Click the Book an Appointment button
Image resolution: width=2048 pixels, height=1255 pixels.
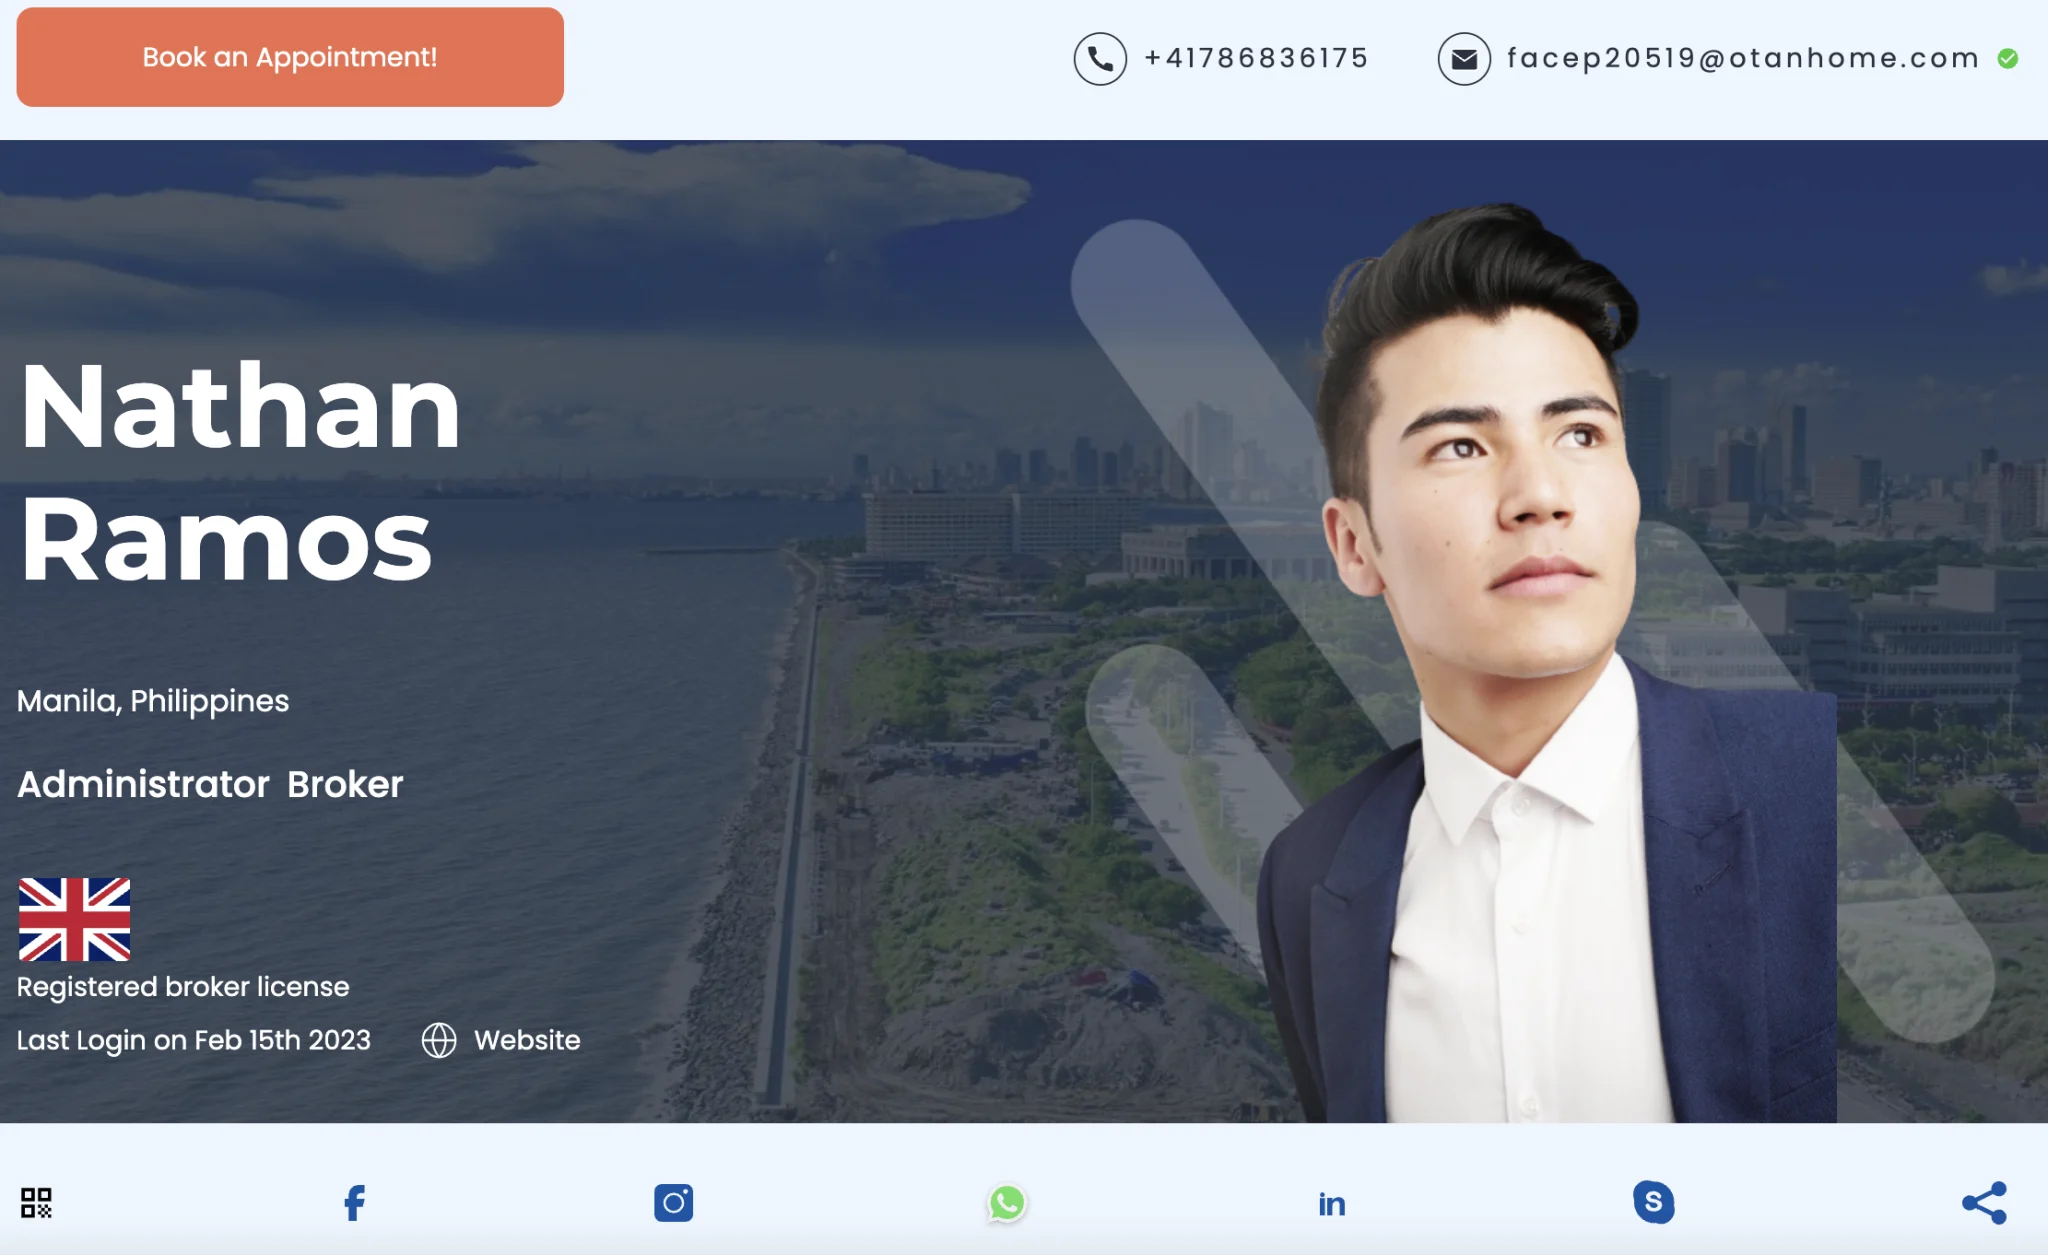pos(290,57)
